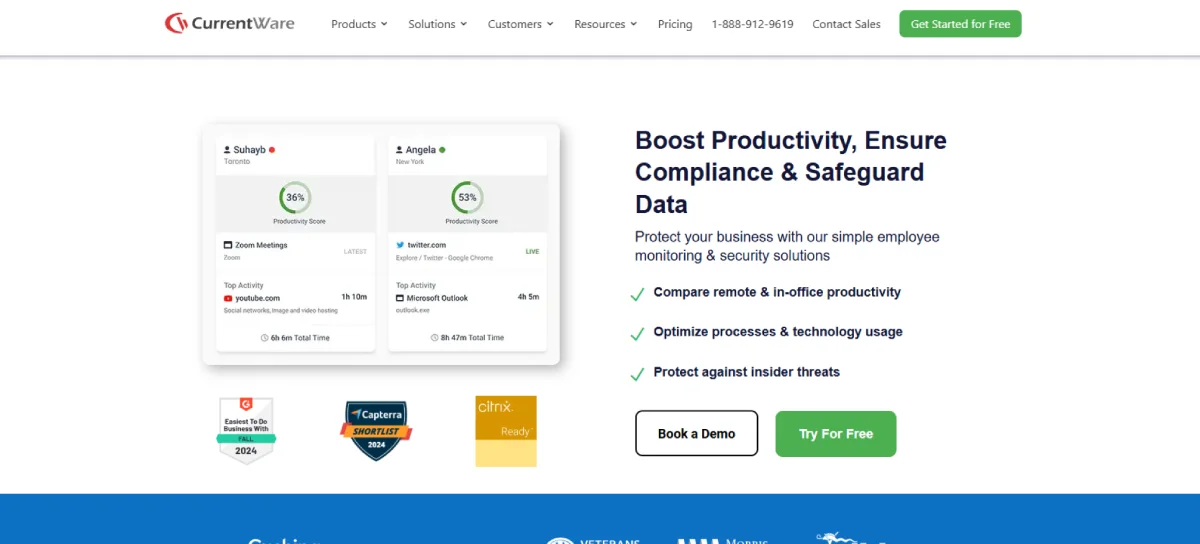Click Suhayb's user profile icon
The image size is (1200, 544).
[x=227, y=150]
